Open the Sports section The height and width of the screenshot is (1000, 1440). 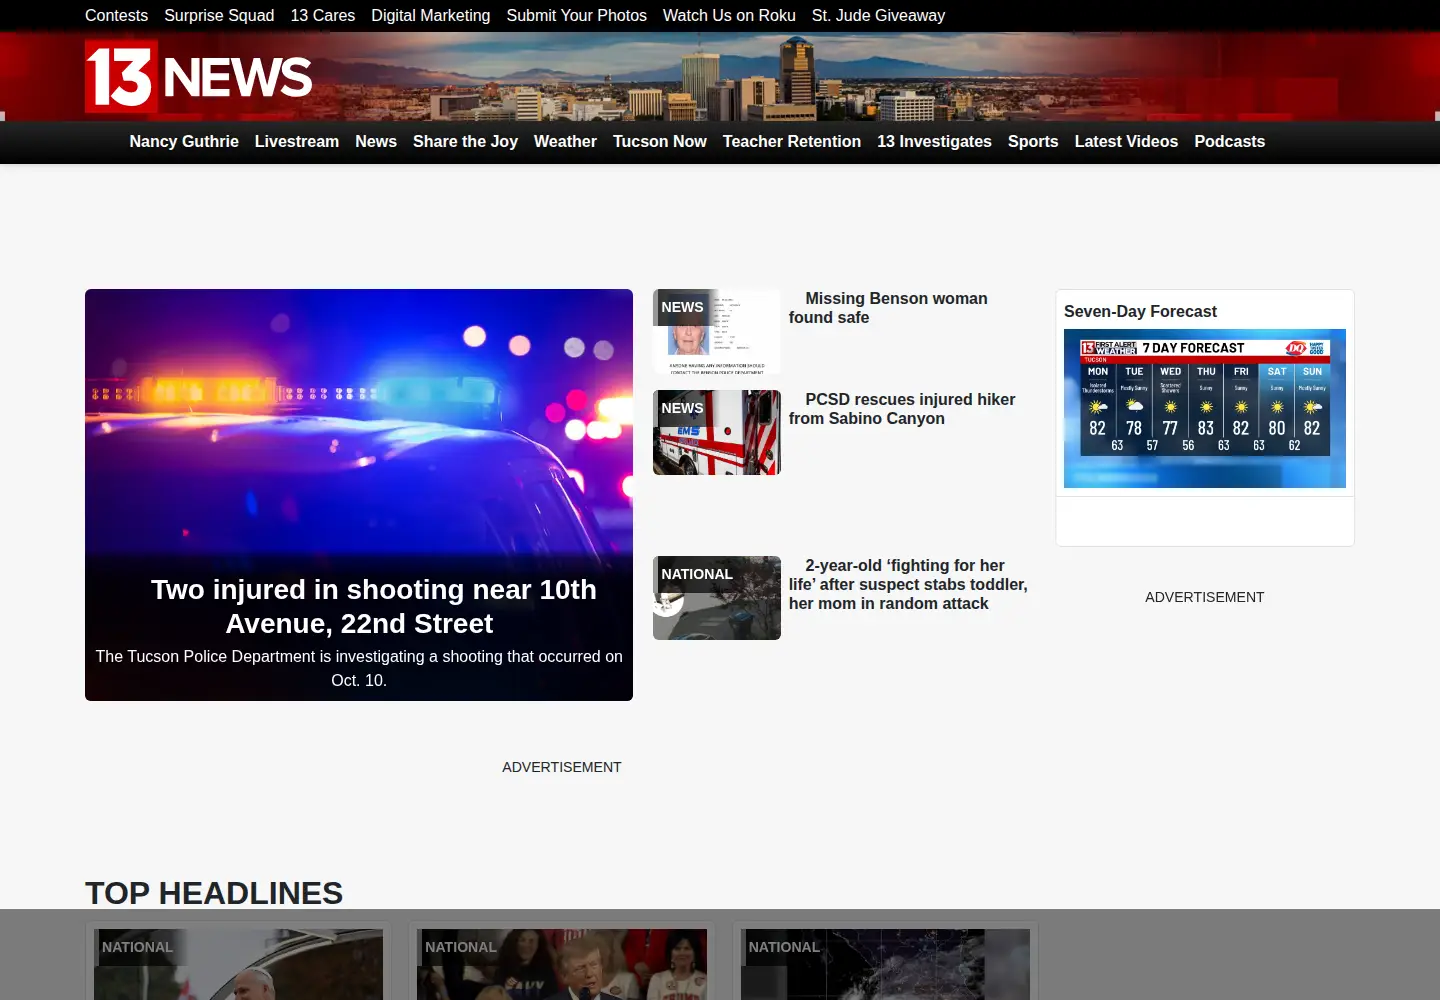tap(1033, 142)
